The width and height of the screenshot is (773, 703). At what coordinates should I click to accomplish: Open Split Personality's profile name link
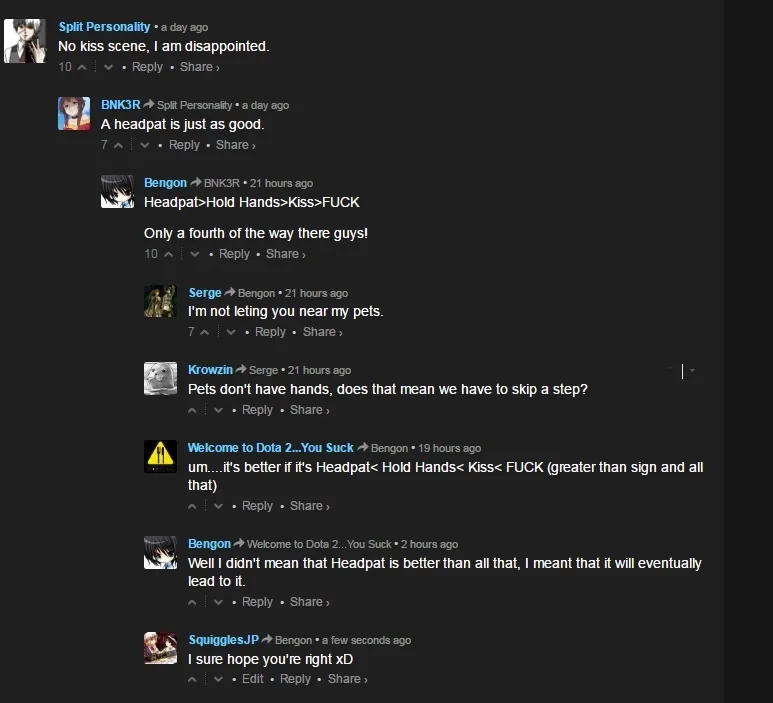pos(105,27)
